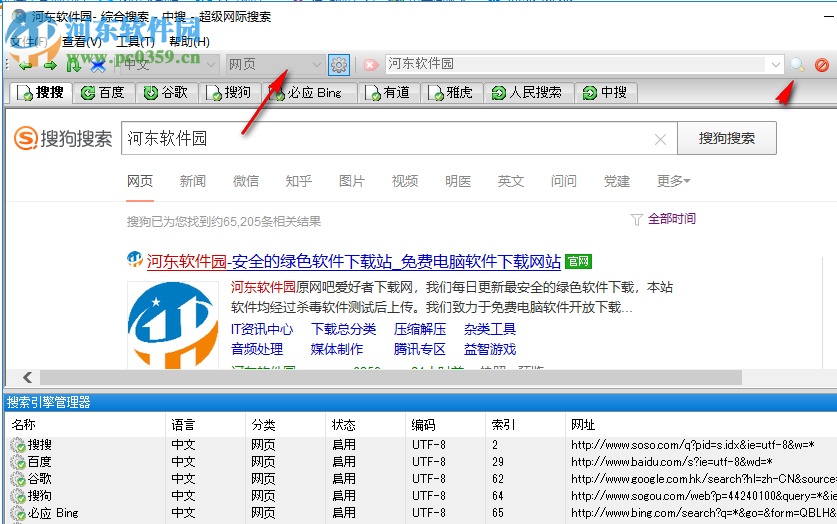Click the green forward arrow in toolbar
This screenshot has width=837, height=524.
click(50, 66)
